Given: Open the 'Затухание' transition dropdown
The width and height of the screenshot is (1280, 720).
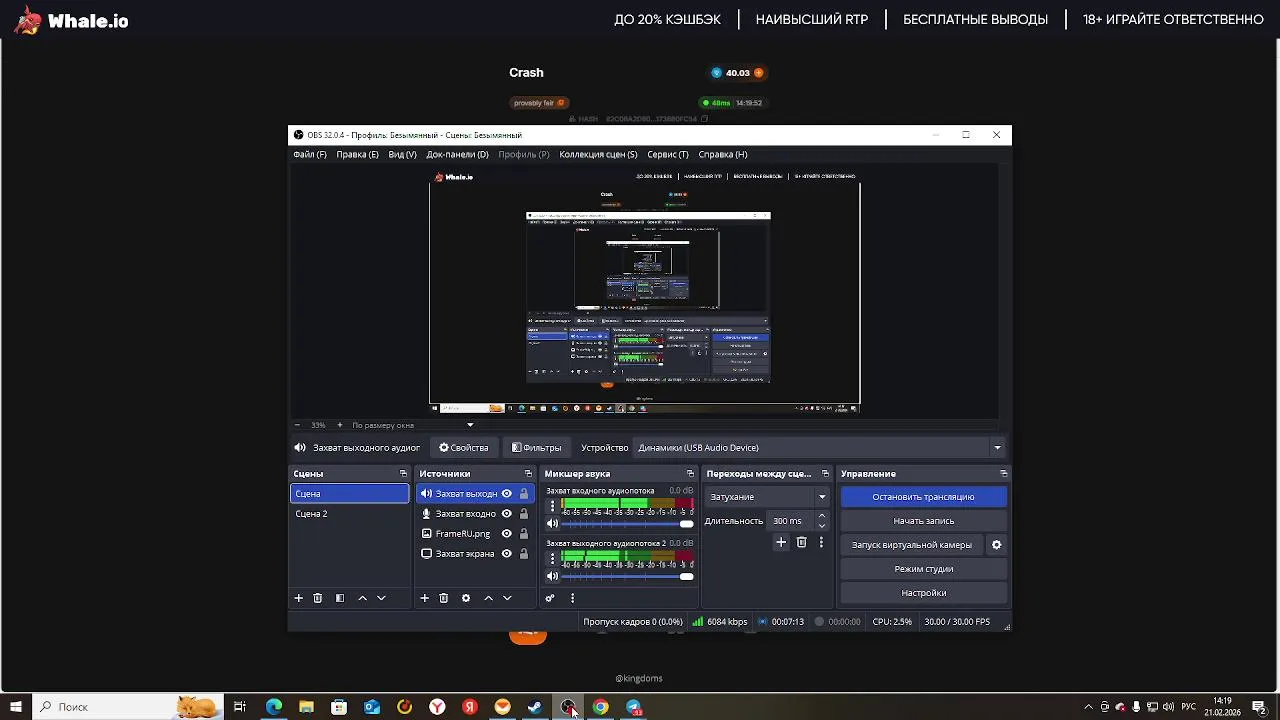Looking at the screenshot, I should pyautogui.click(x=768, y=497).
